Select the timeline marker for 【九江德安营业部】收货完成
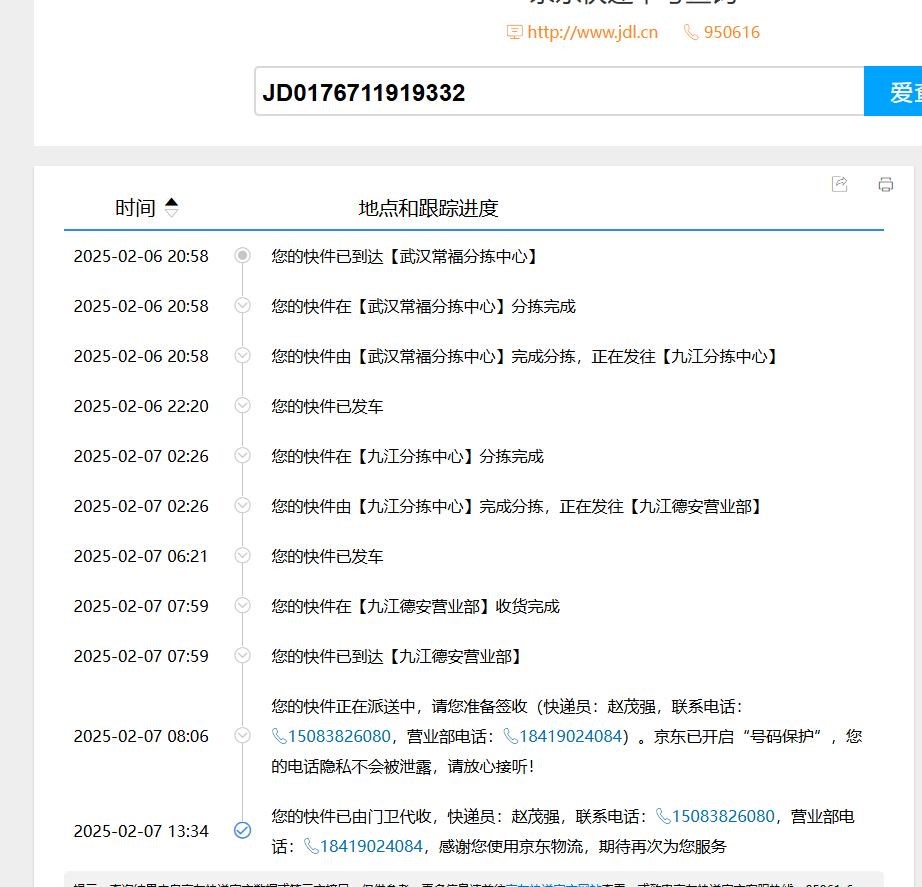 [242, 605]
